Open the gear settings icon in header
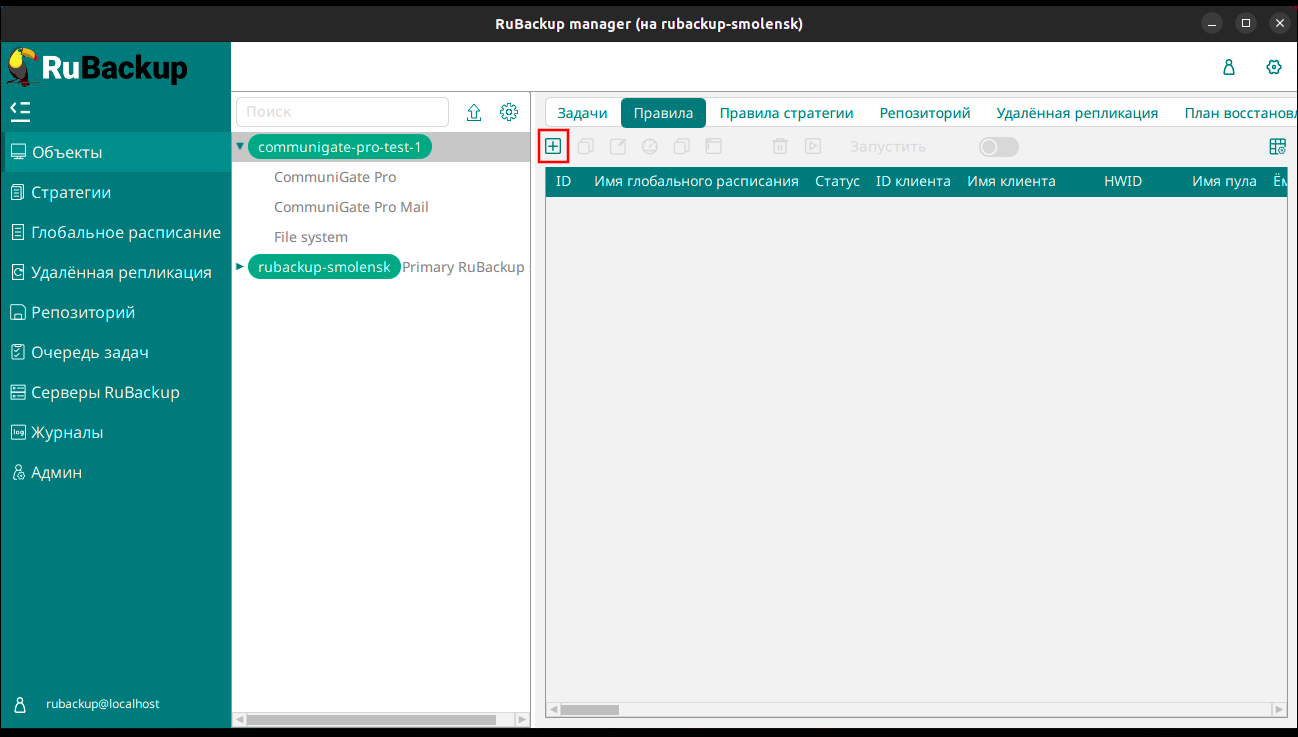The height and width of the screenshot is (737, 1298). pos(1273,68)
